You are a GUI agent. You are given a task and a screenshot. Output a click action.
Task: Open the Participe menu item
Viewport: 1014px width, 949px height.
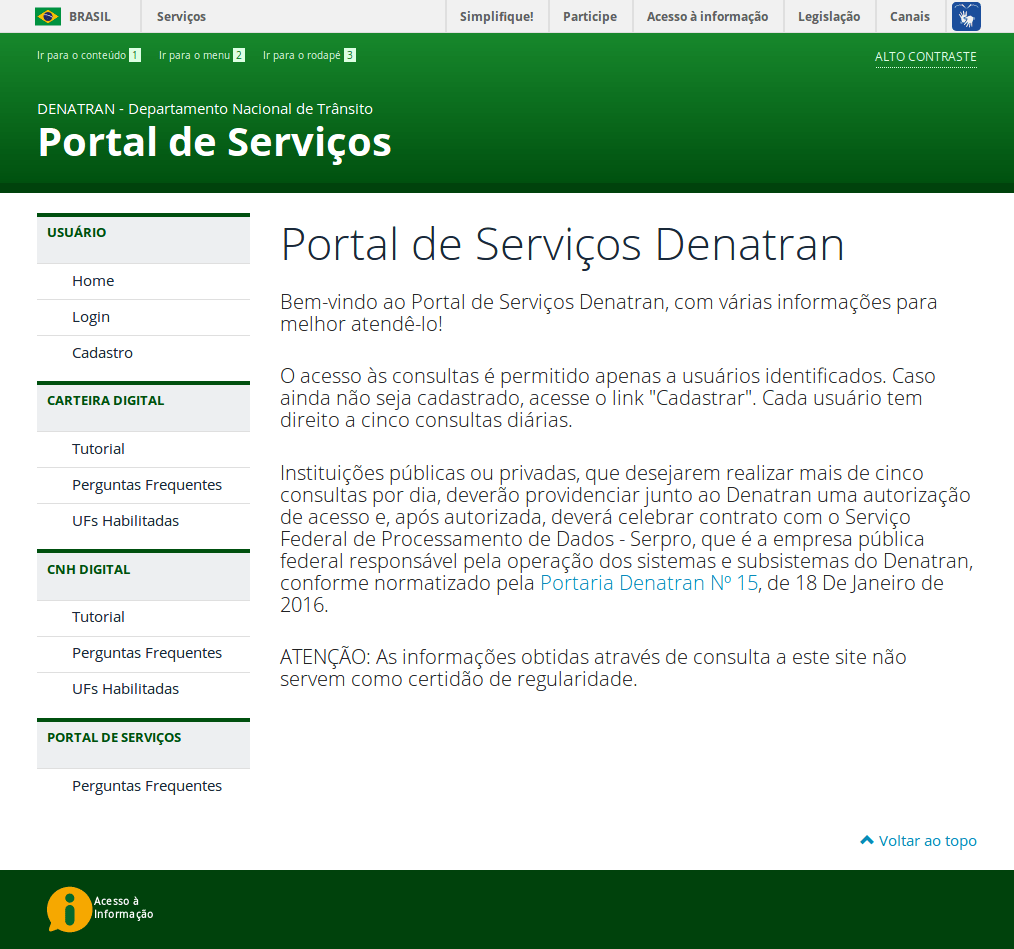pyautogui.click(x=590, y=17)
